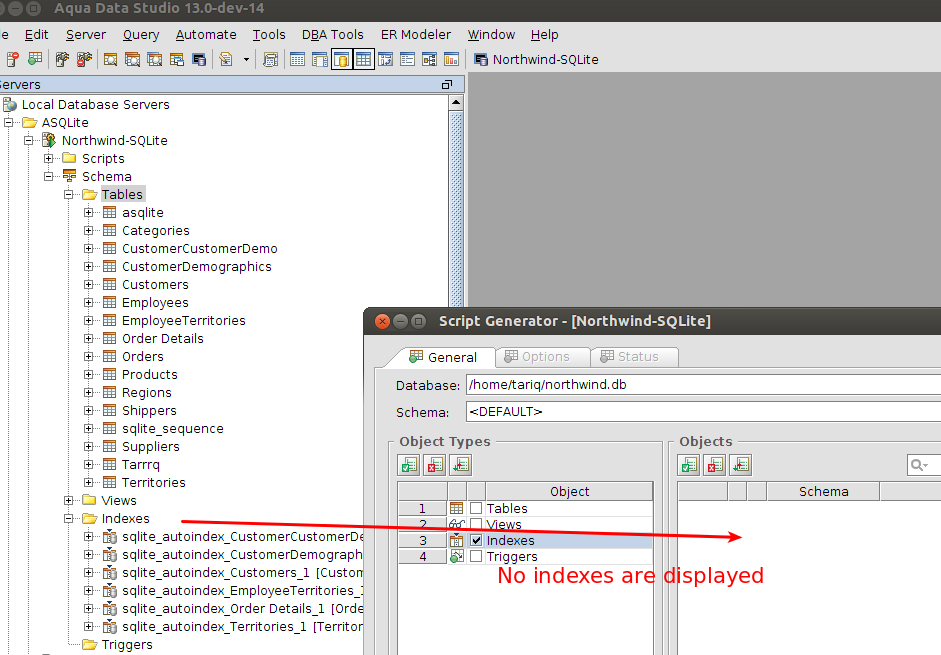Open the Edit menu
941x655 pixels.
click(37, 35)
